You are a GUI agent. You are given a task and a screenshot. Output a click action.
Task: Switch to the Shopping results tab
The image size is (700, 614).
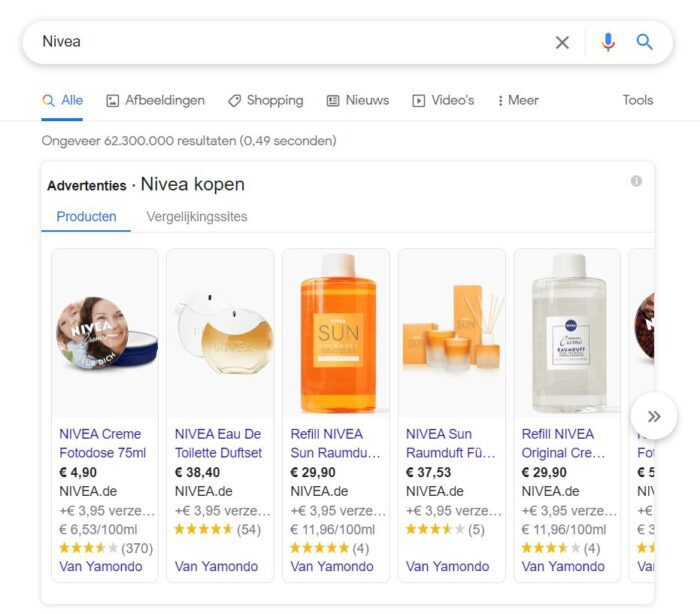pyautogui.click(x=265, y=100)
